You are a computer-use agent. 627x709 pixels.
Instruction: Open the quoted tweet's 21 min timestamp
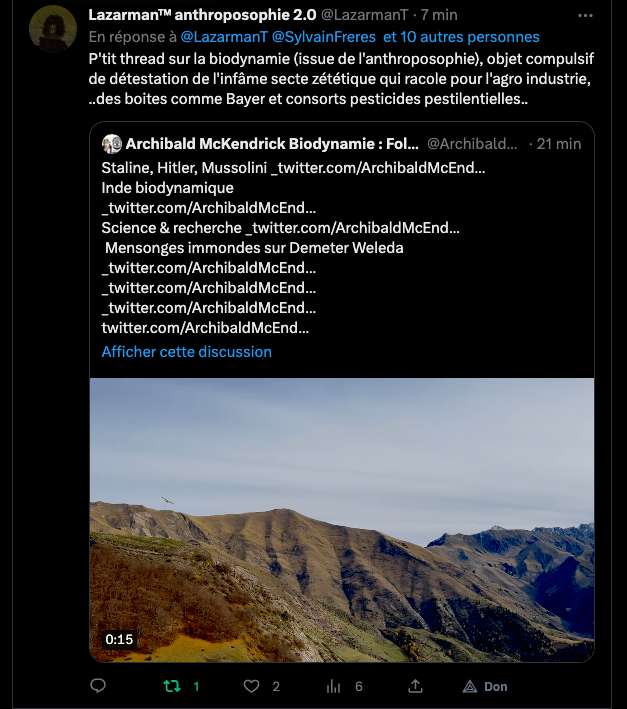[559, 144]
